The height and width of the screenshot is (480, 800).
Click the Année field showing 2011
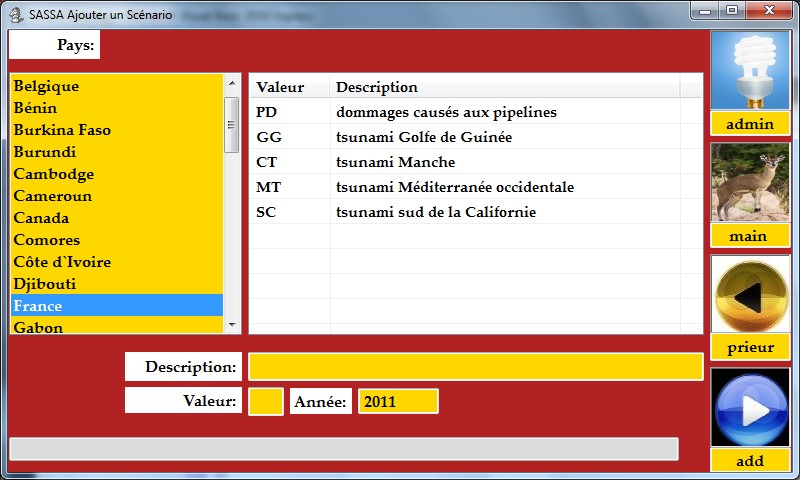pyautogui.click(x=398, y=402)
